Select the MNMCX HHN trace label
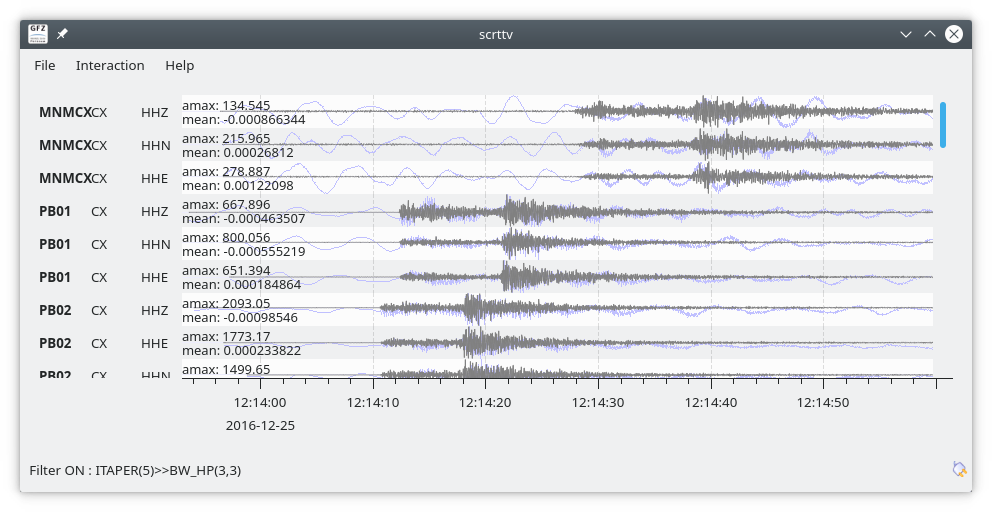992x512 pixels. click(104, 145)
